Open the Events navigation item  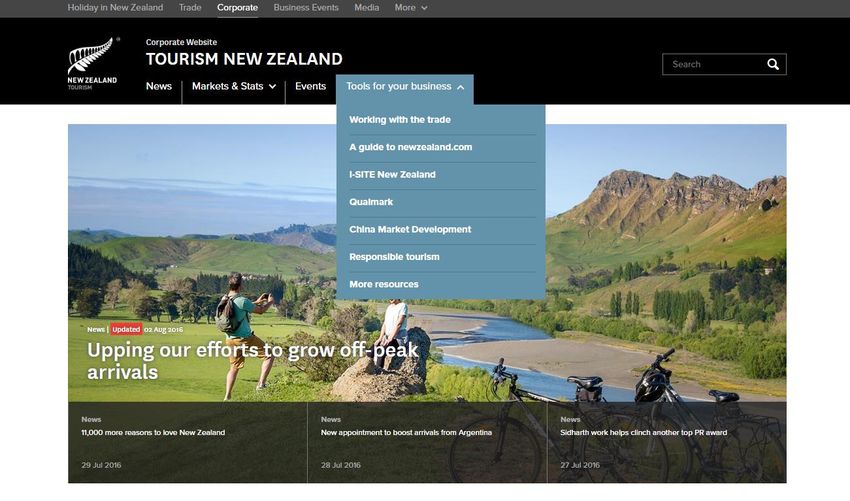(x=310, y=86)
